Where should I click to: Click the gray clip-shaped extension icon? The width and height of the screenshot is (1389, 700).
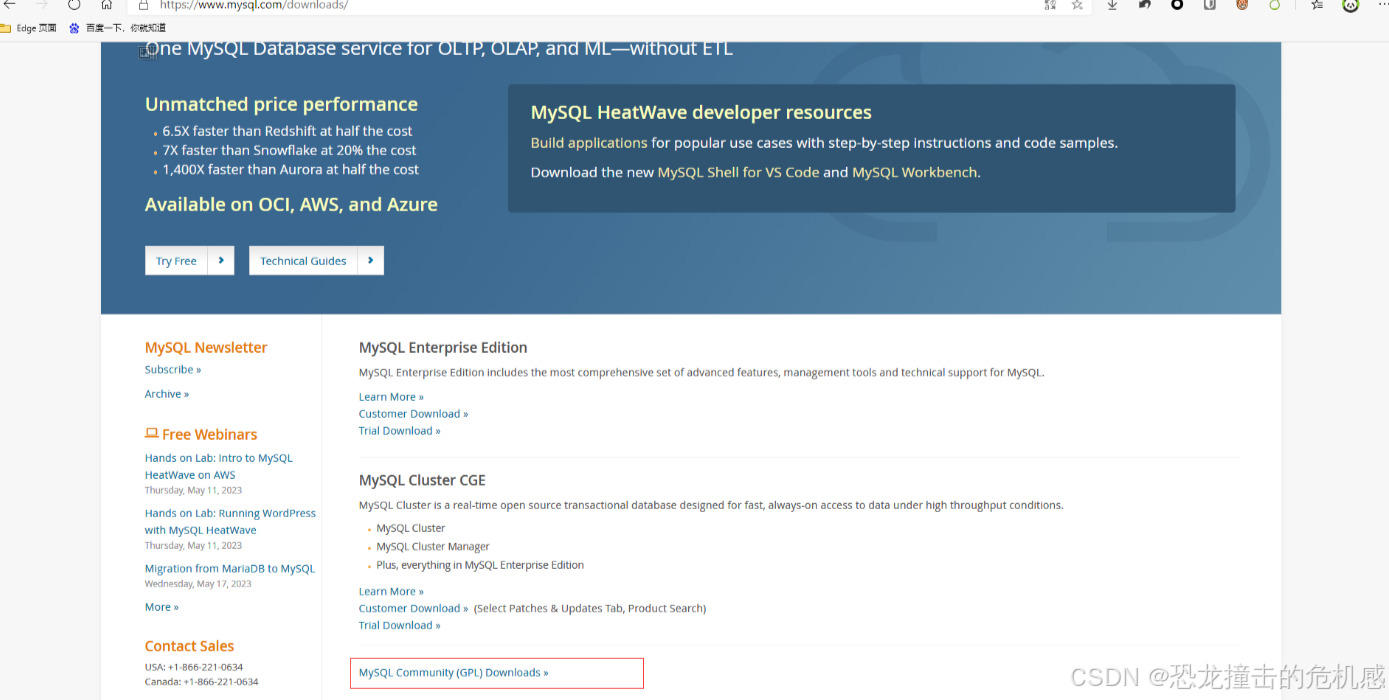[1210, 5]
